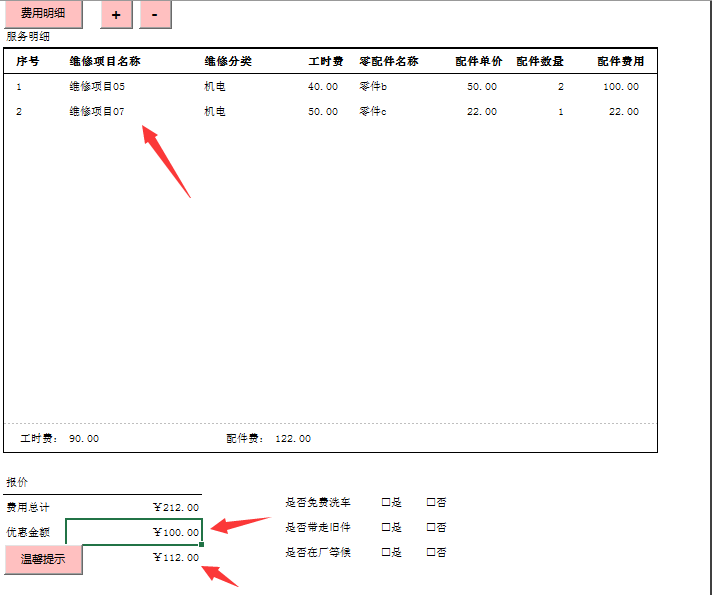
Task: Click the 费用明细 button
Action: [x=43, y=14]
